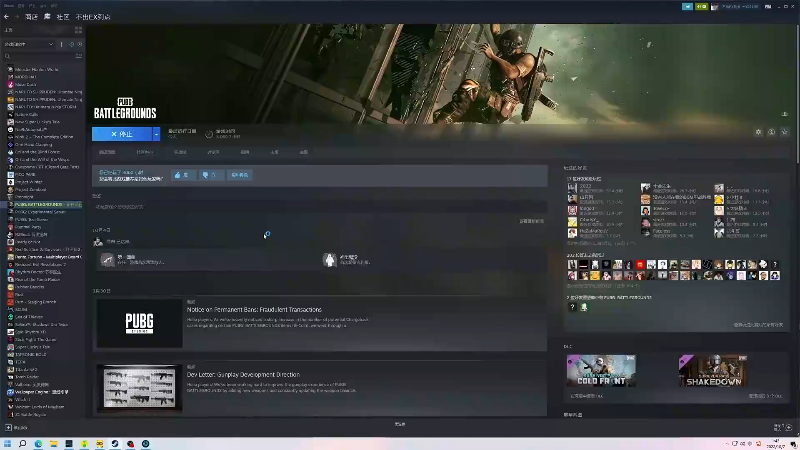Open Notice on Permanent Bans news article
The height and width of the screenshot is (450, 800).
click(254, 310)
